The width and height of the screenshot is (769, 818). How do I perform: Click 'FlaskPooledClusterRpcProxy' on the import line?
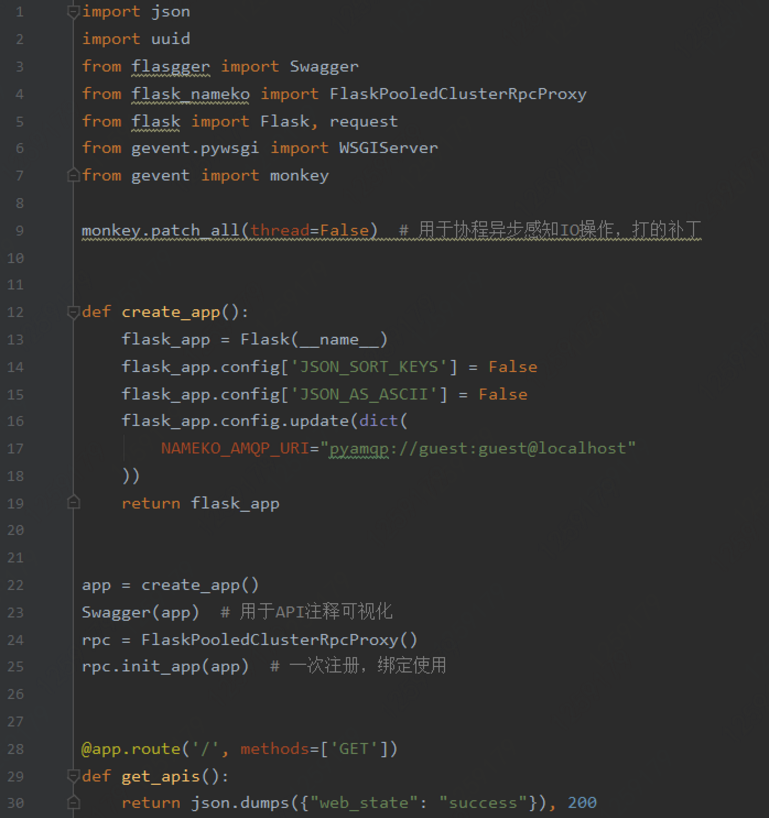point(458,94)
